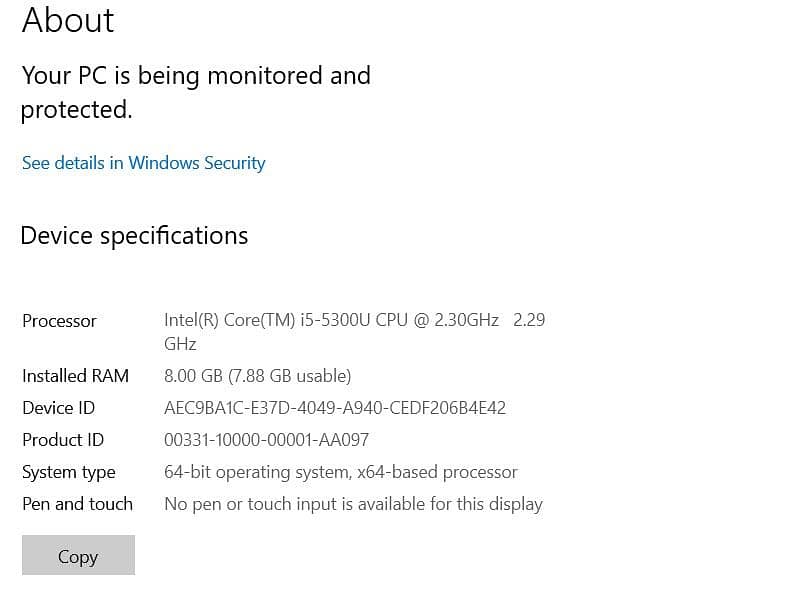Click the System type label

coord(68,472)
